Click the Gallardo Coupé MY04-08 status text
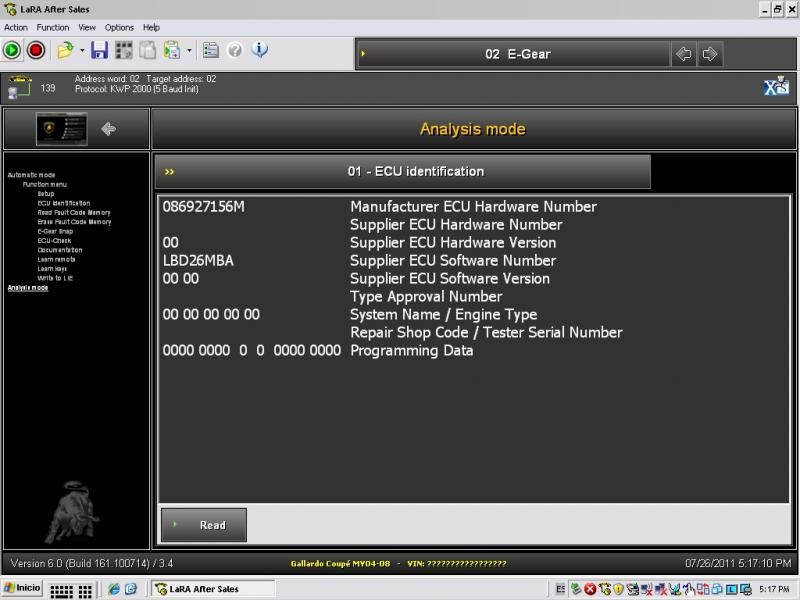800x600 pixels. pyautogui.click(x=340, y=564)
